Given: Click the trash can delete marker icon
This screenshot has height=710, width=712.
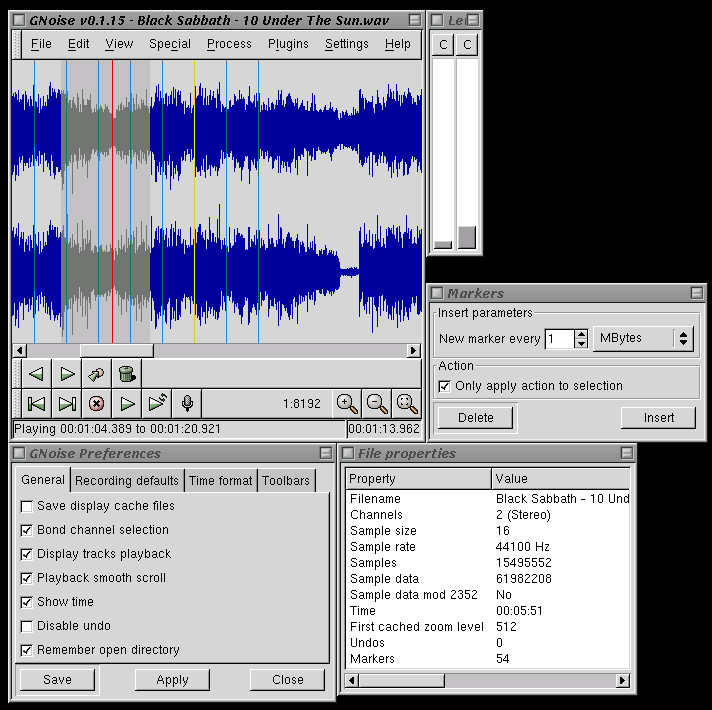Looking at the screenshot, I should click(126, 374).
